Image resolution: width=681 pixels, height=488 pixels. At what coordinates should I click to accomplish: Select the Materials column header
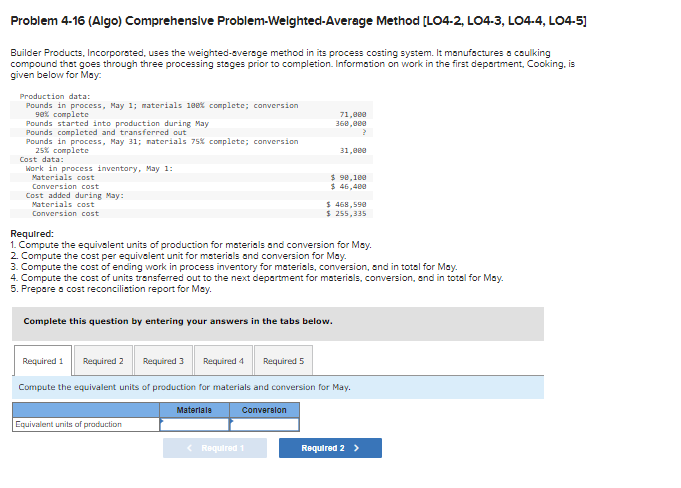(x=195, y=410)
